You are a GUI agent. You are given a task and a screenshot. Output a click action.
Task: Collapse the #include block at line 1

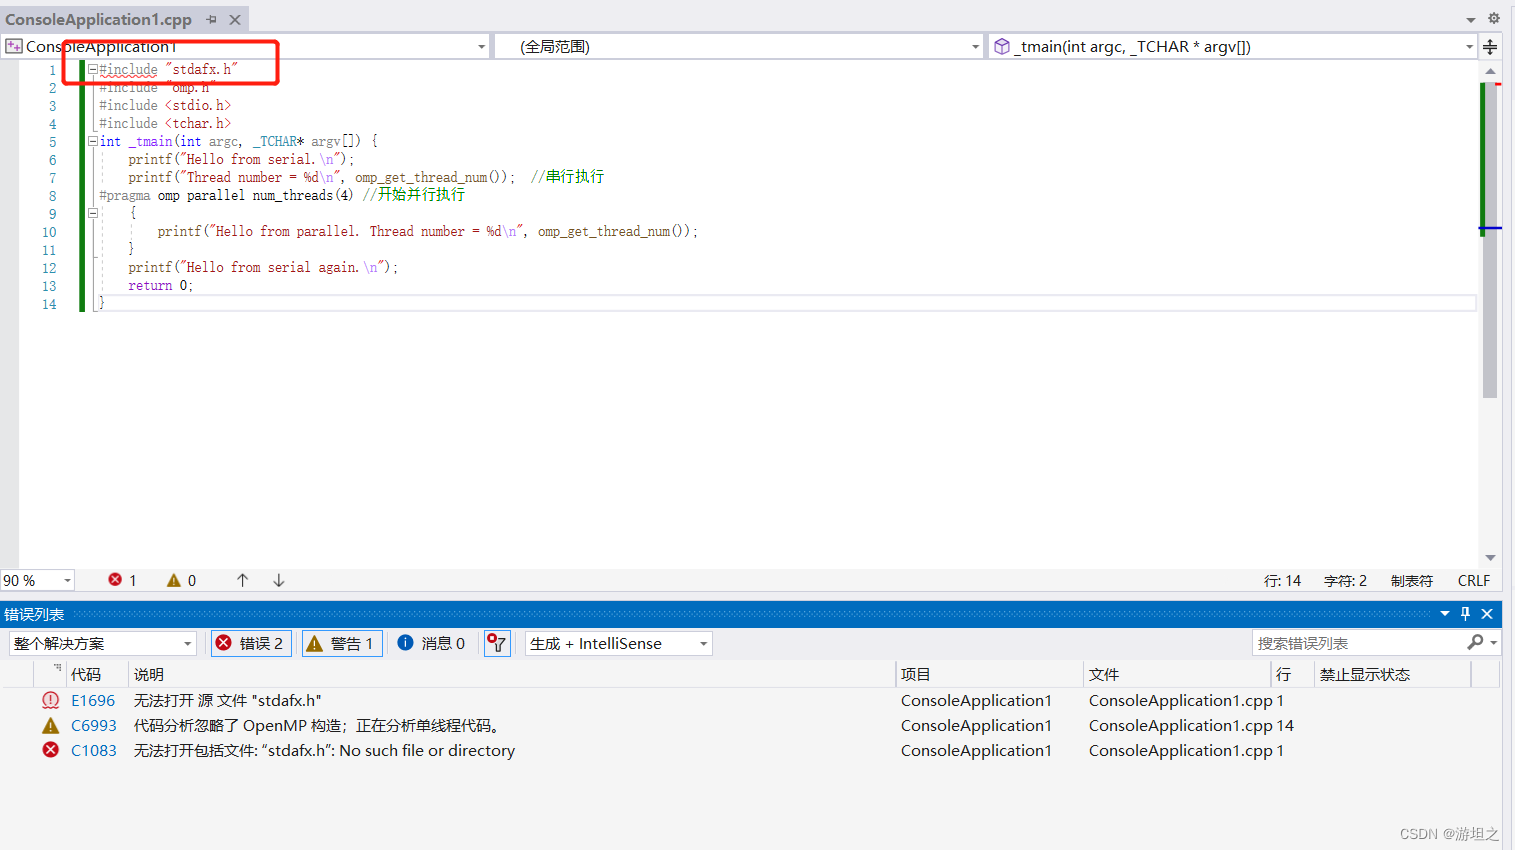(x=93, y=70)
